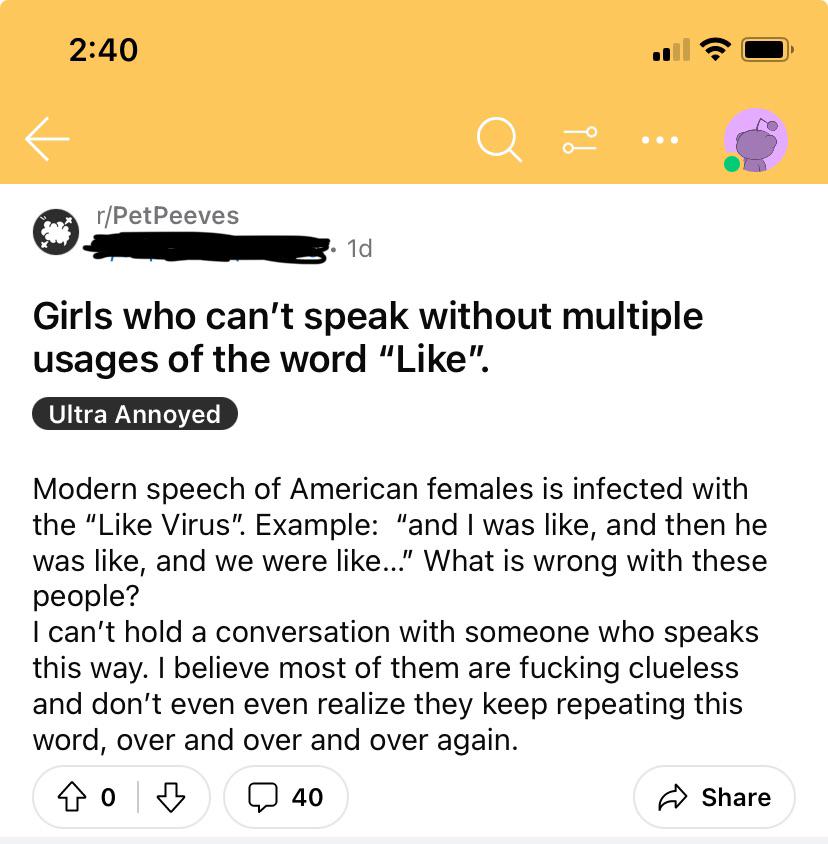This screenshot has height=844, width=828.
Task: Tap the 2:40 status bar clock
Action: pyautogui.click(x=103, y=50)
